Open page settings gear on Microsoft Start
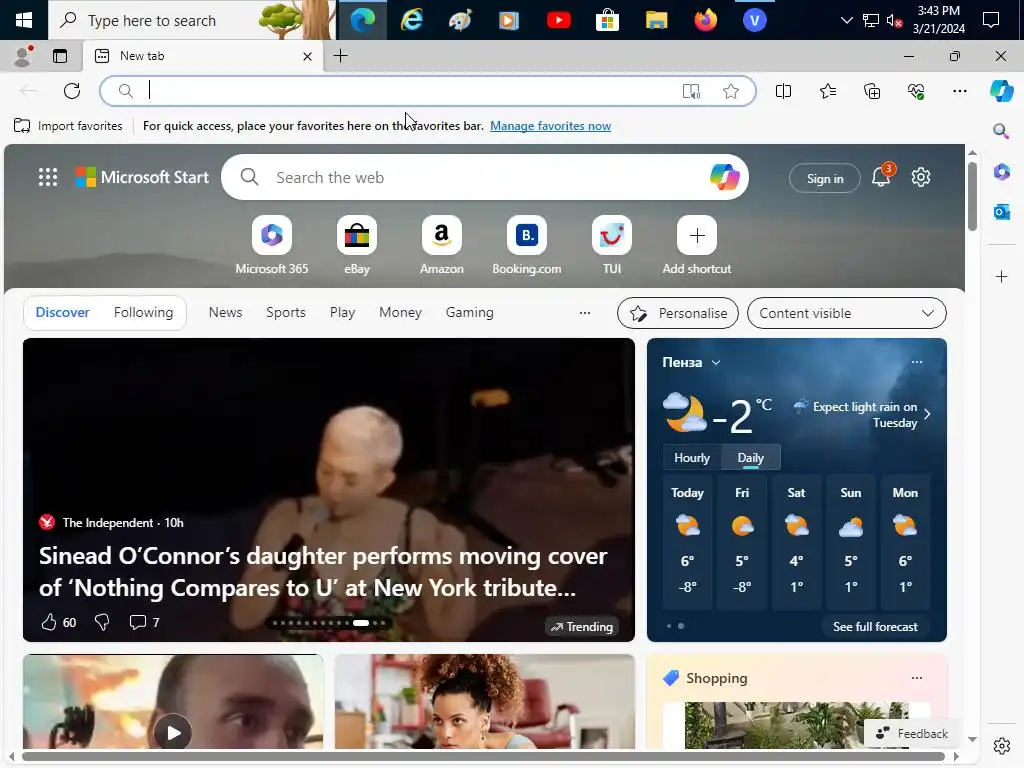1024x768 pixels. point(921,177)
